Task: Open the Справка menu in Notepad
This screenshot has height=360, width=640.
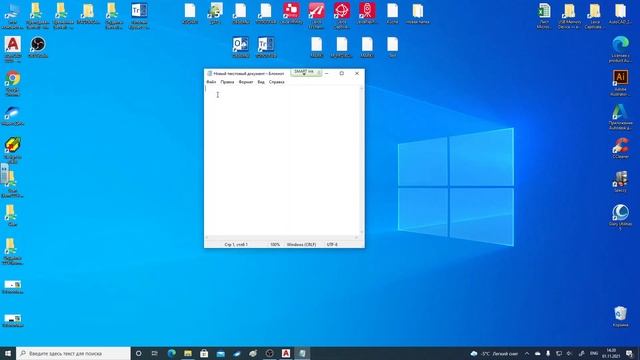Action: pyautogui.click(x=276, y=82)
